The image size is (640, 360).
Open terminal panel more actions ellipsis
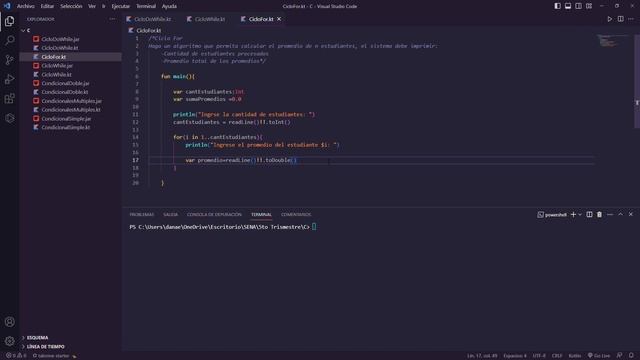(610, 214)
